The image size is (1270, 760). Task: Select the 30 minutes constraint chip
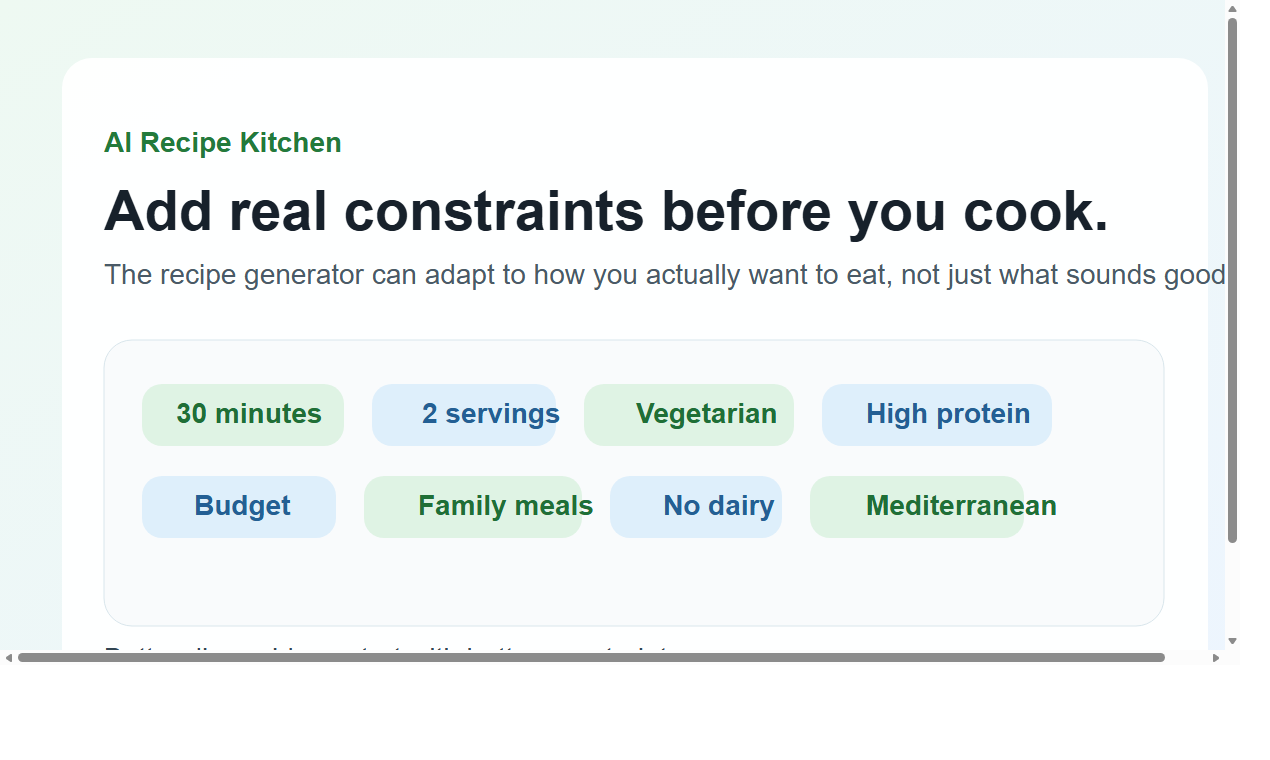pyautogui.click(x=242, y=414)
